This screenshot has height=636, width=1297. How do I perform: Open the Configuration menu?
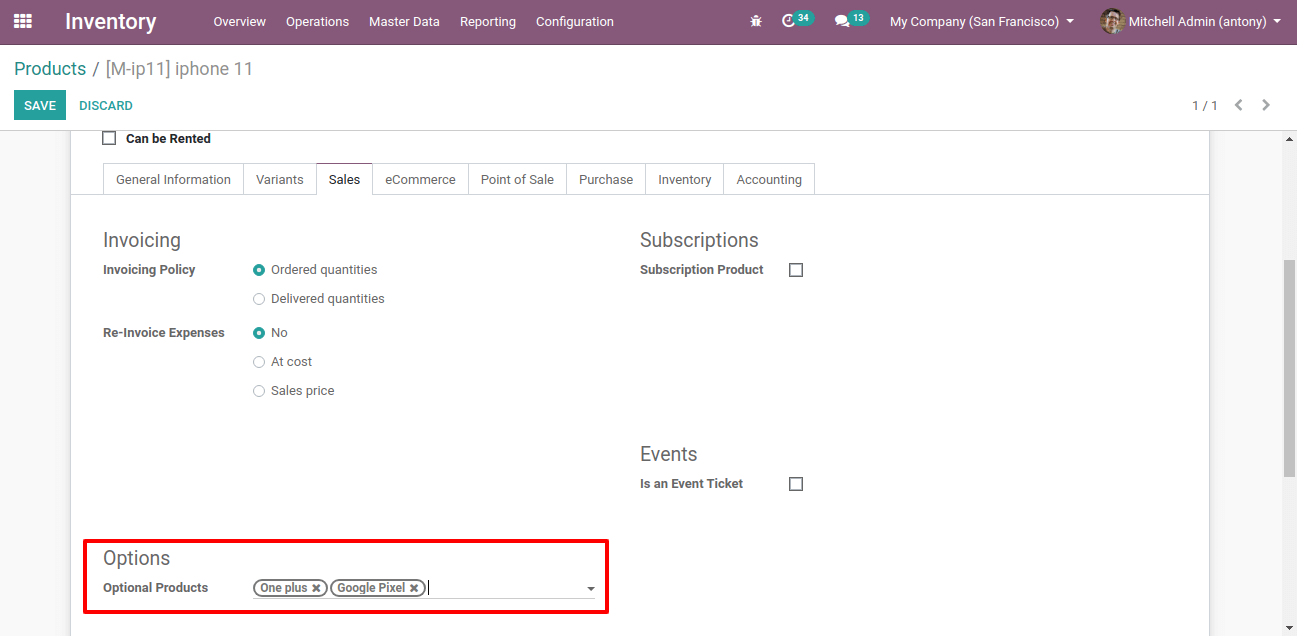(575, 21)
